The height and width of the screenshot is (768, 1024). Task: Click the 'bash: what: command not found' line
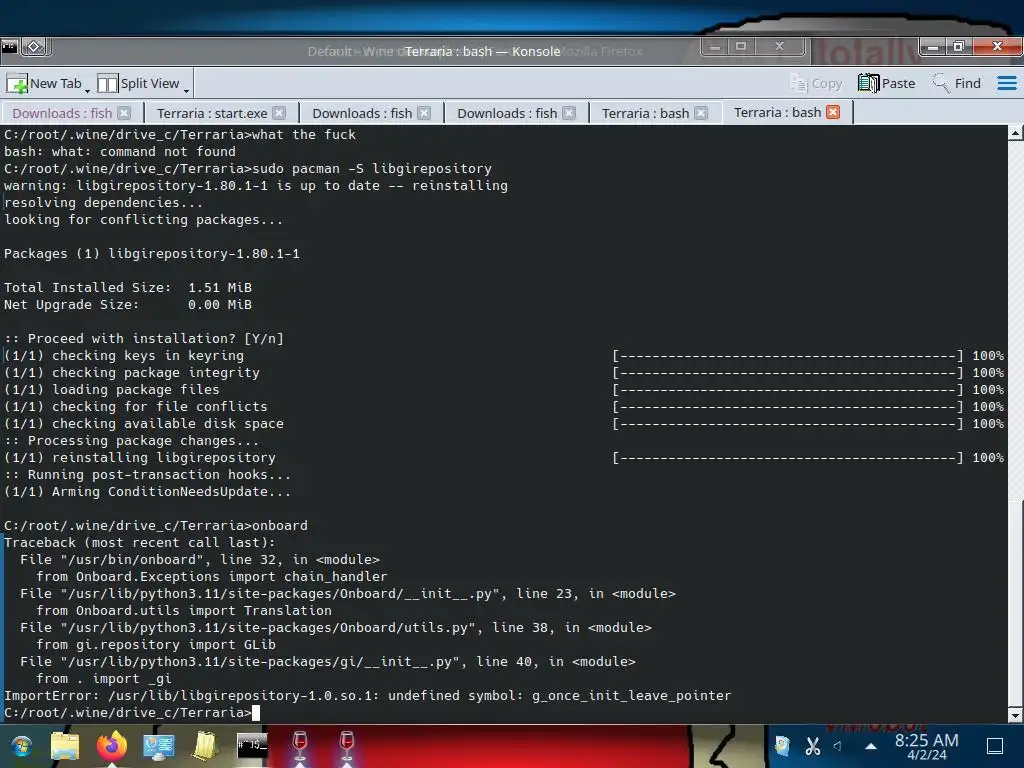pos(120,152)
